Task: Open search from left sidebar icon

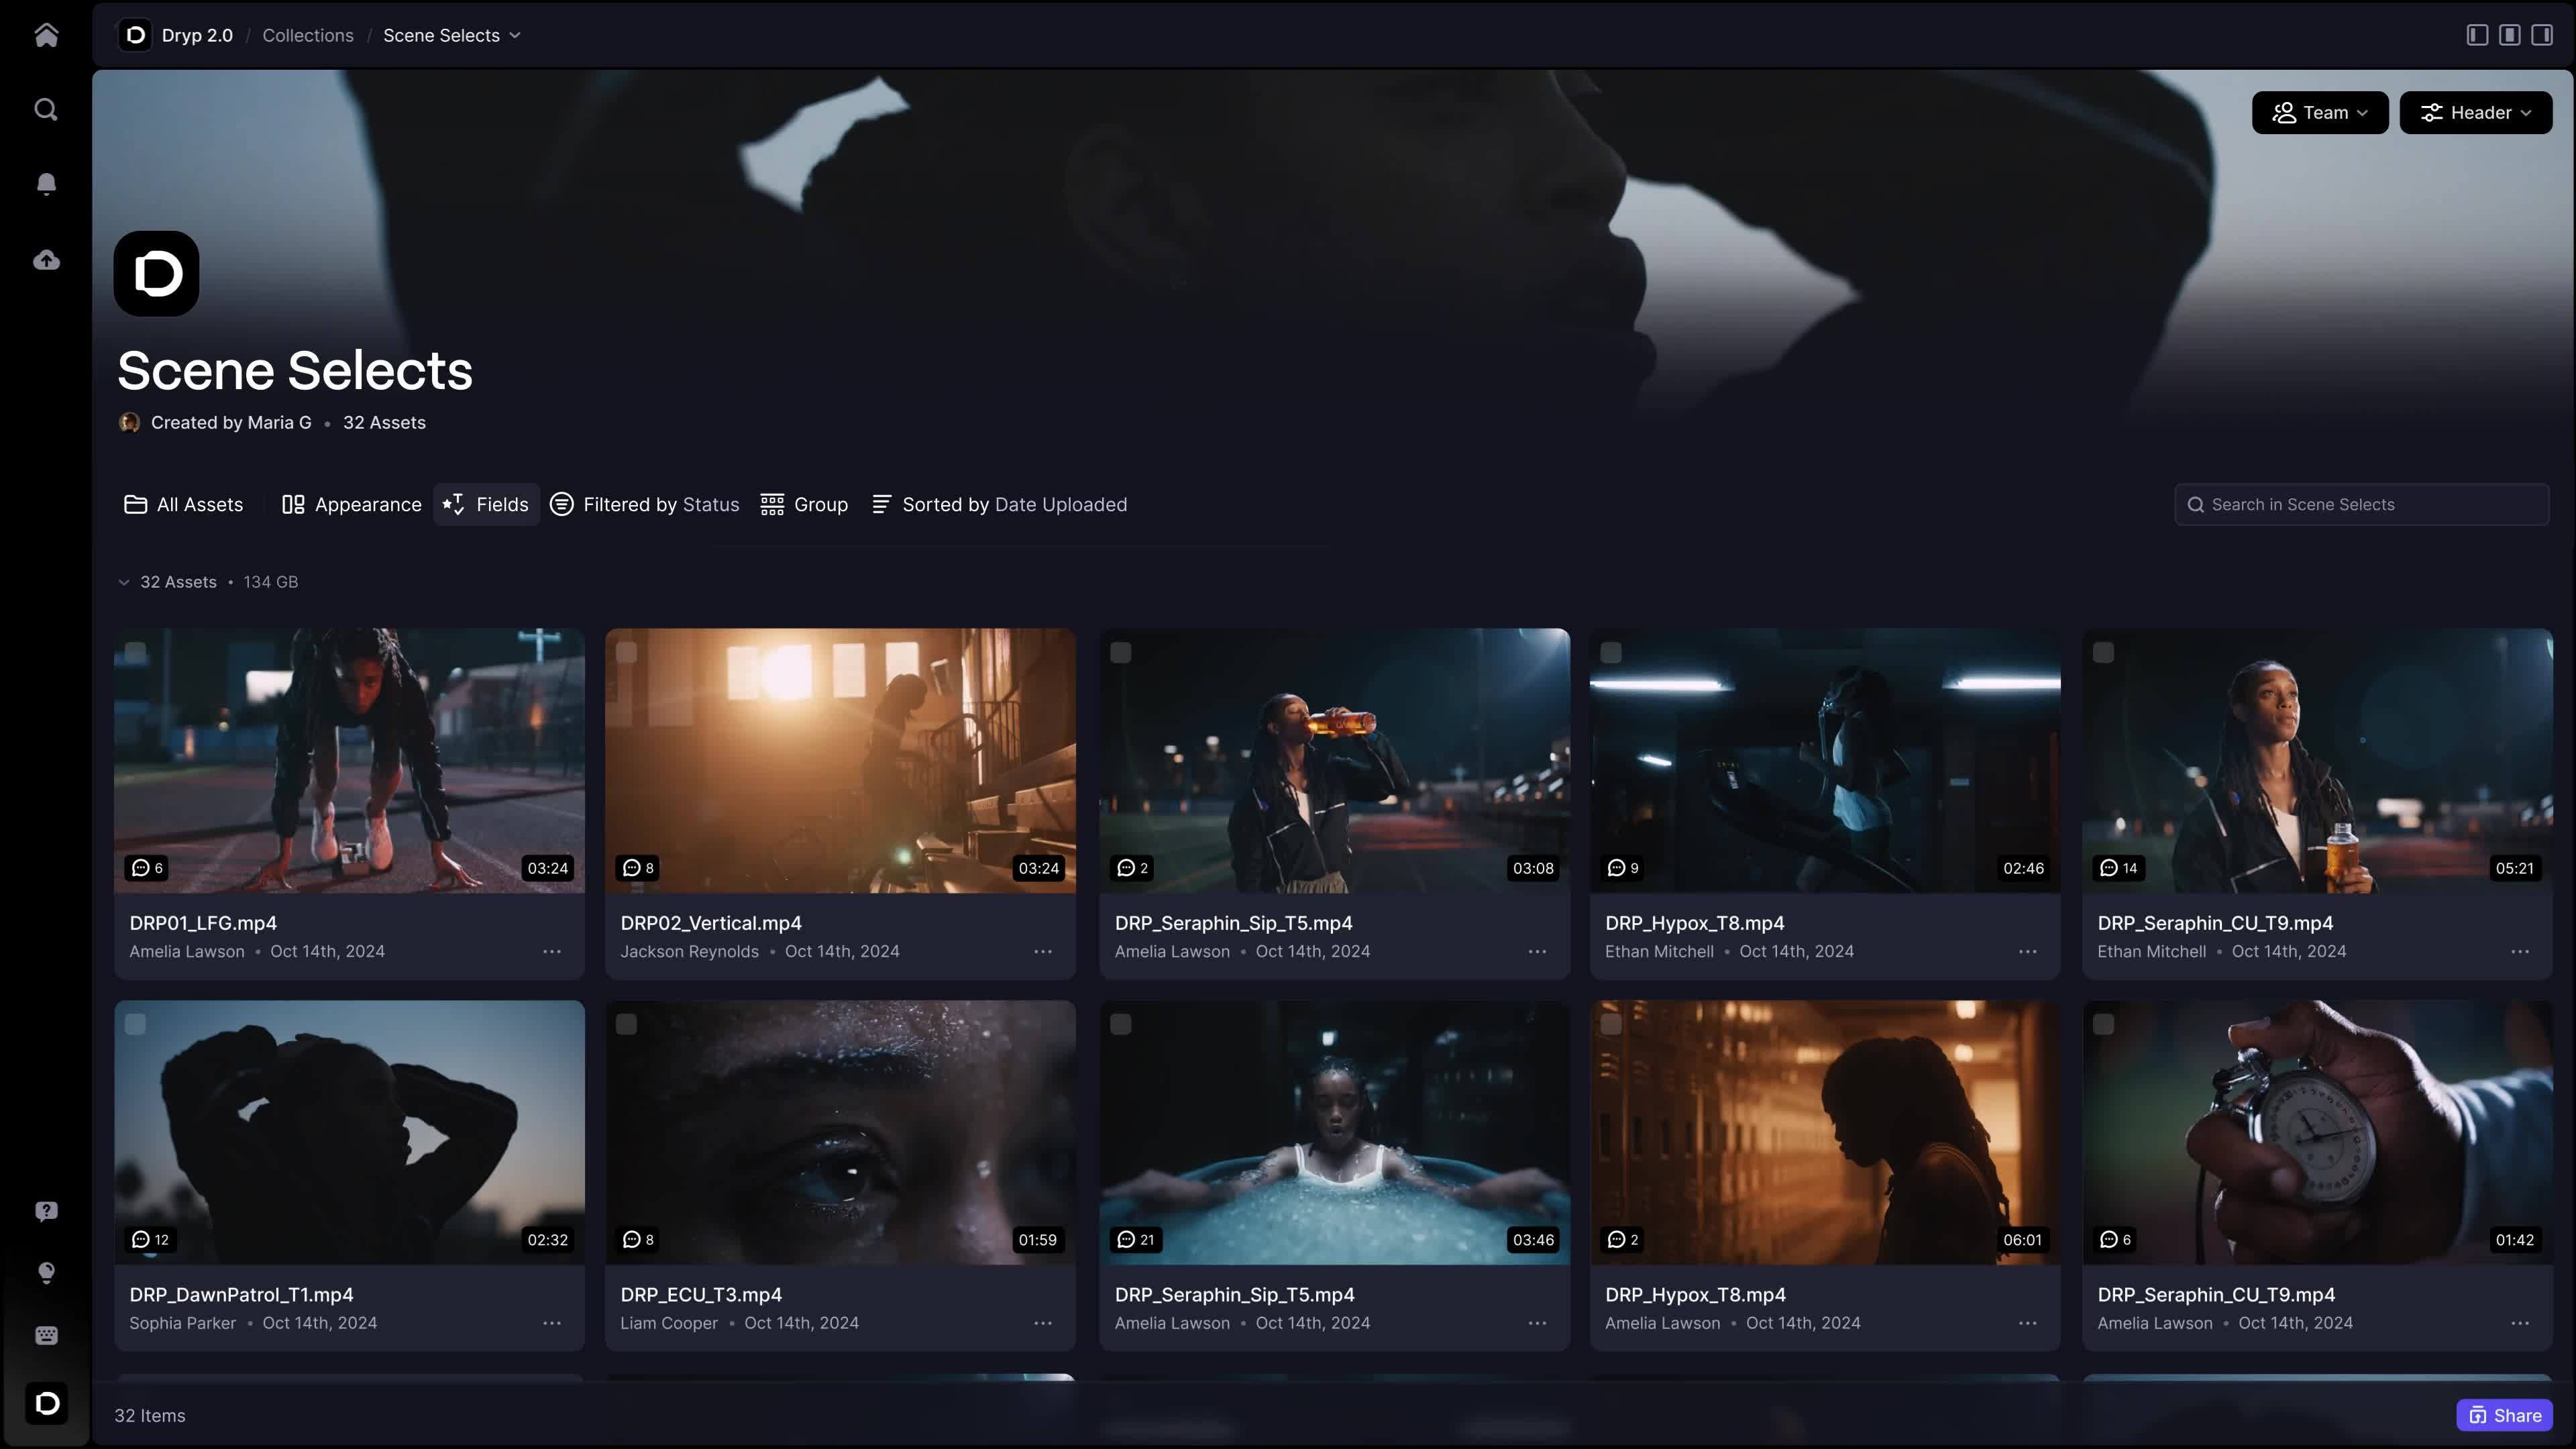Action: click(46, 109)
